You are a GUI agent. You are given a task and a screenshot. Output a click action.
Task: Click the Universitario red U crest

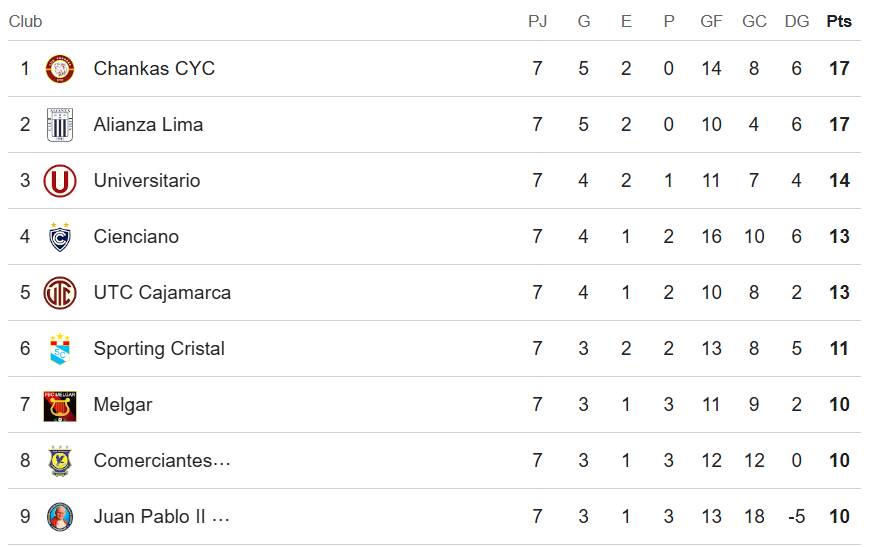(60, 181)
